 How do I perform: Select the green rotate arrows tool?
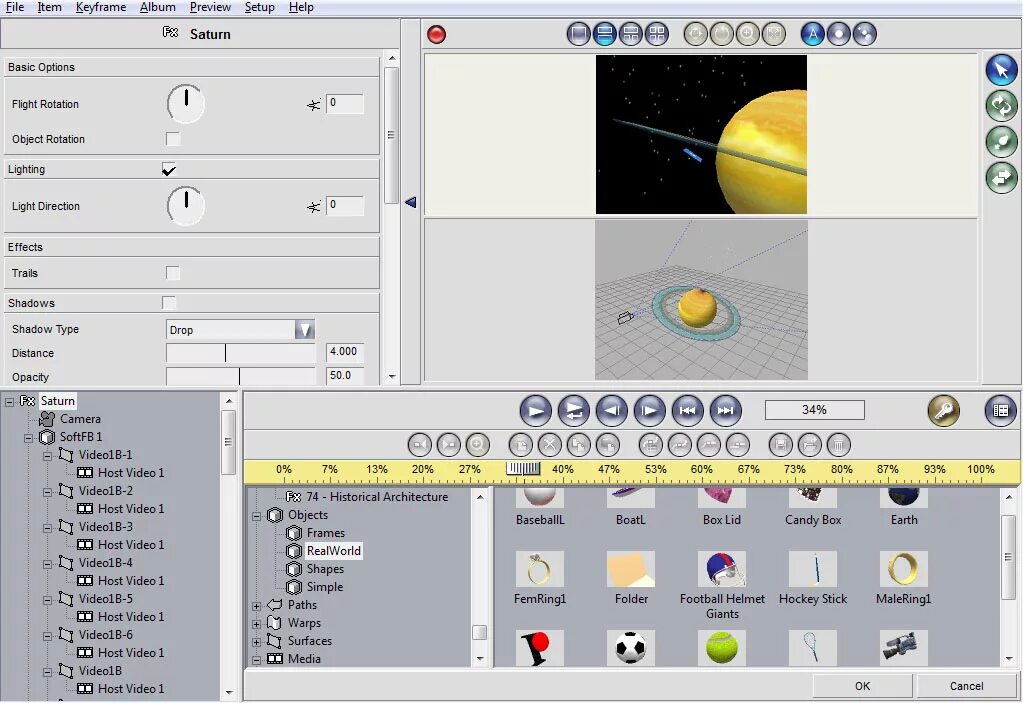point(1001,106)
